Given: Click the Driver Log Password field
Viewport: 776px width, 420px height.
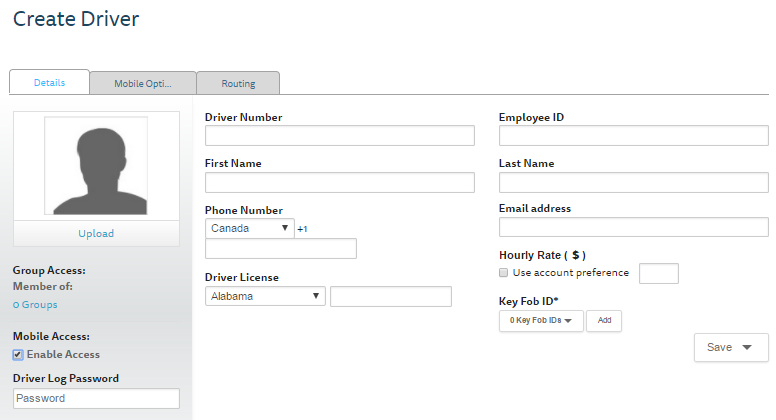Looking at the screenshot, I should click(x=96, y=398).
